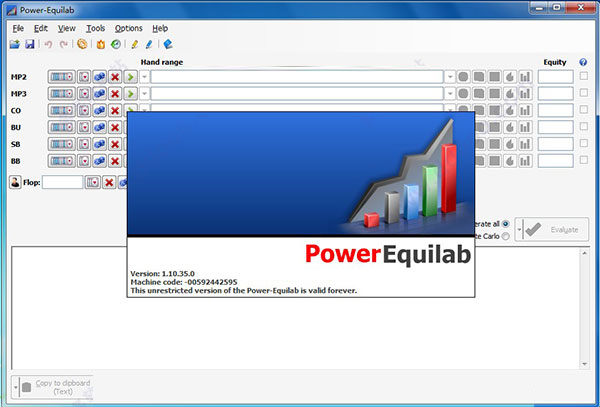Click the blue book toolbar icon
The height and width of the screenshot is (407, 600).
(168, 44)
